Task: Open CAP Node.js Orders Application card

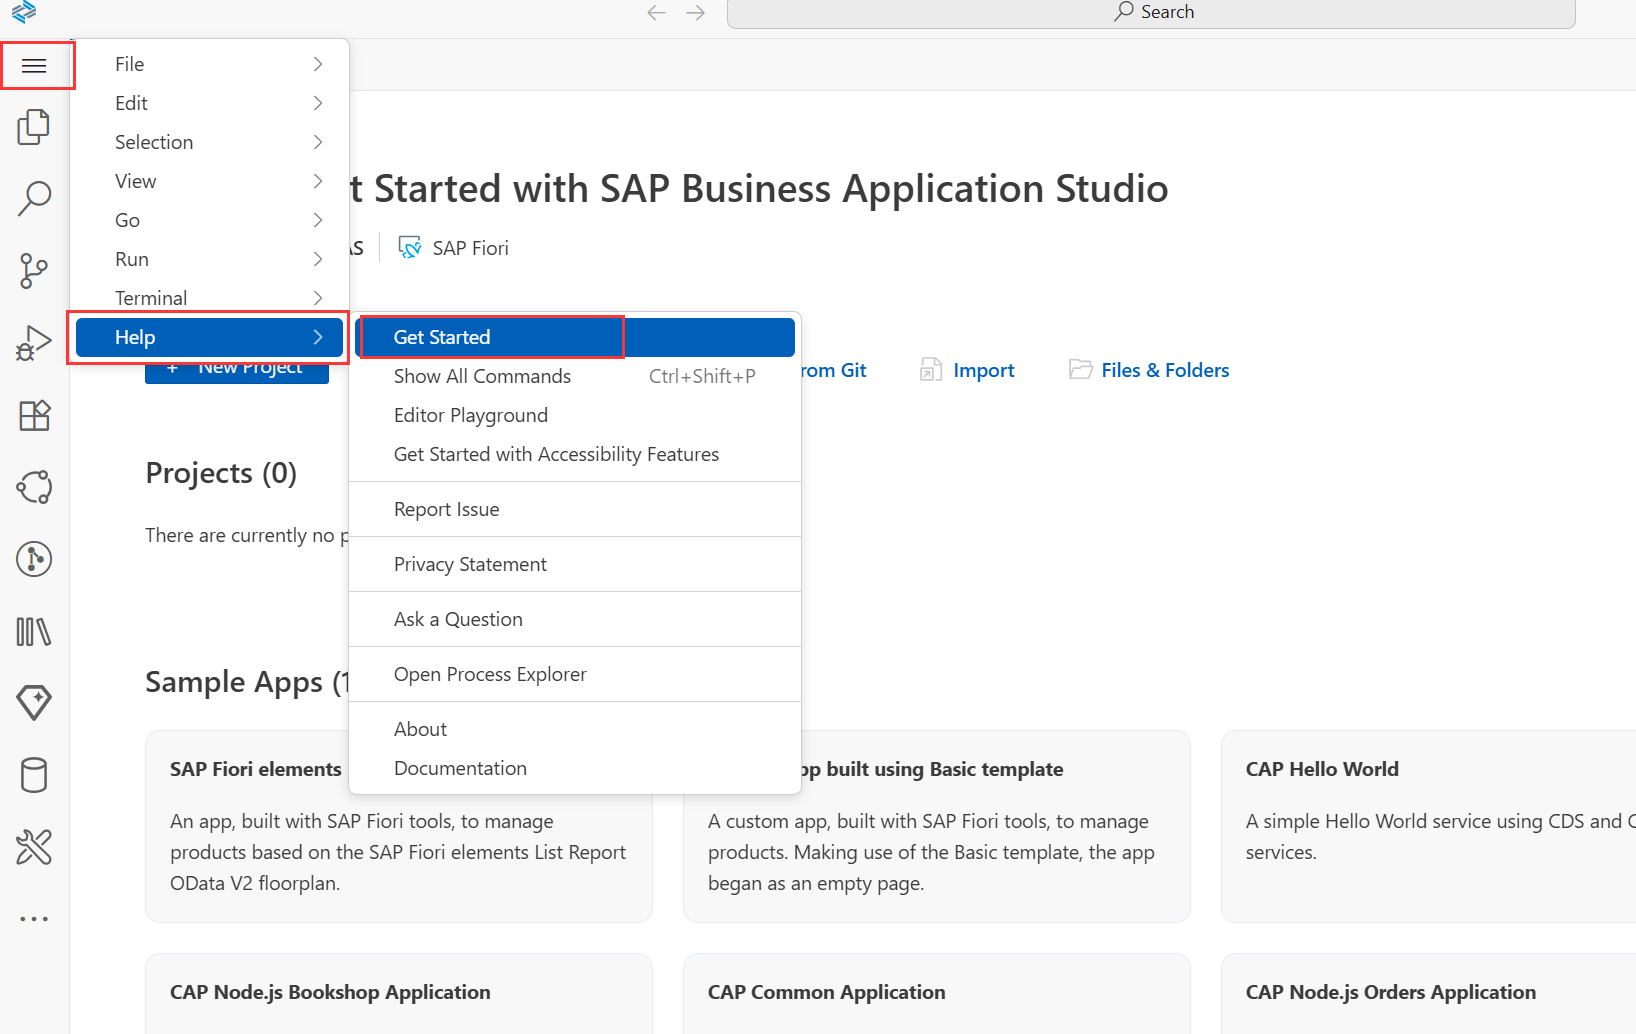Action: point(1428,993)
